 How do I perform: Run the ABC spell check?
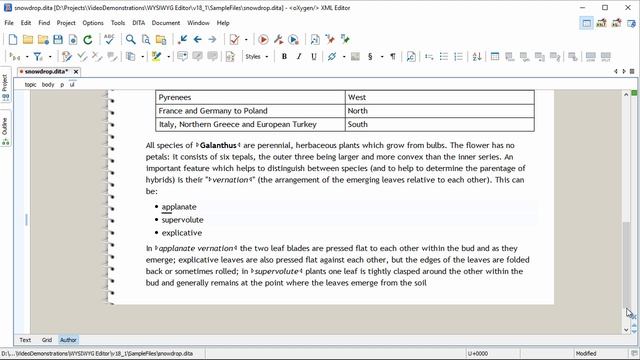click(109, 40)
